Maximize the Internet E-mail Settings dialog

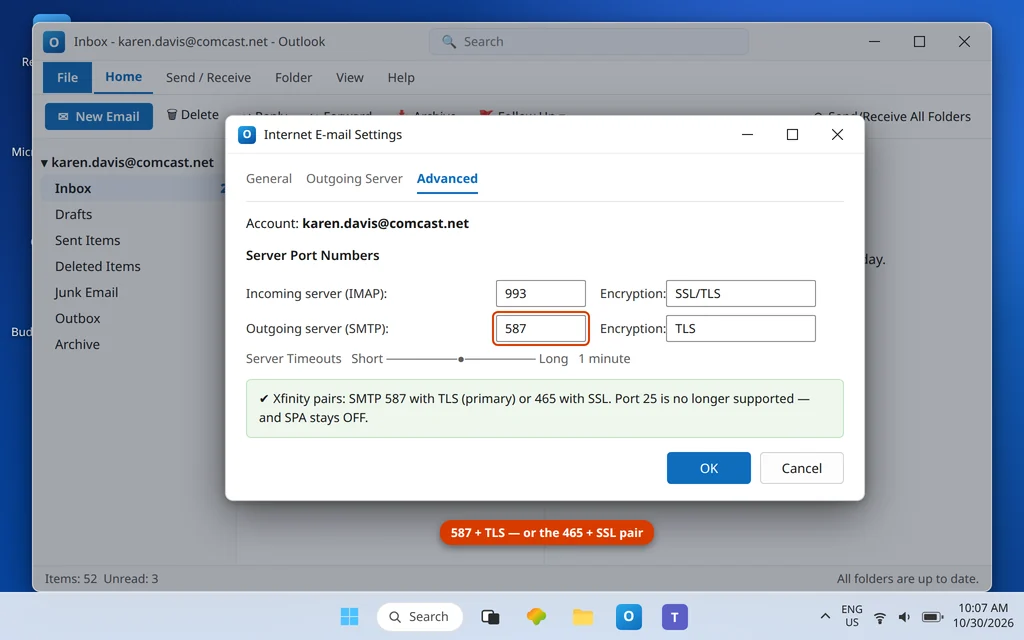(x=792, y=135)
